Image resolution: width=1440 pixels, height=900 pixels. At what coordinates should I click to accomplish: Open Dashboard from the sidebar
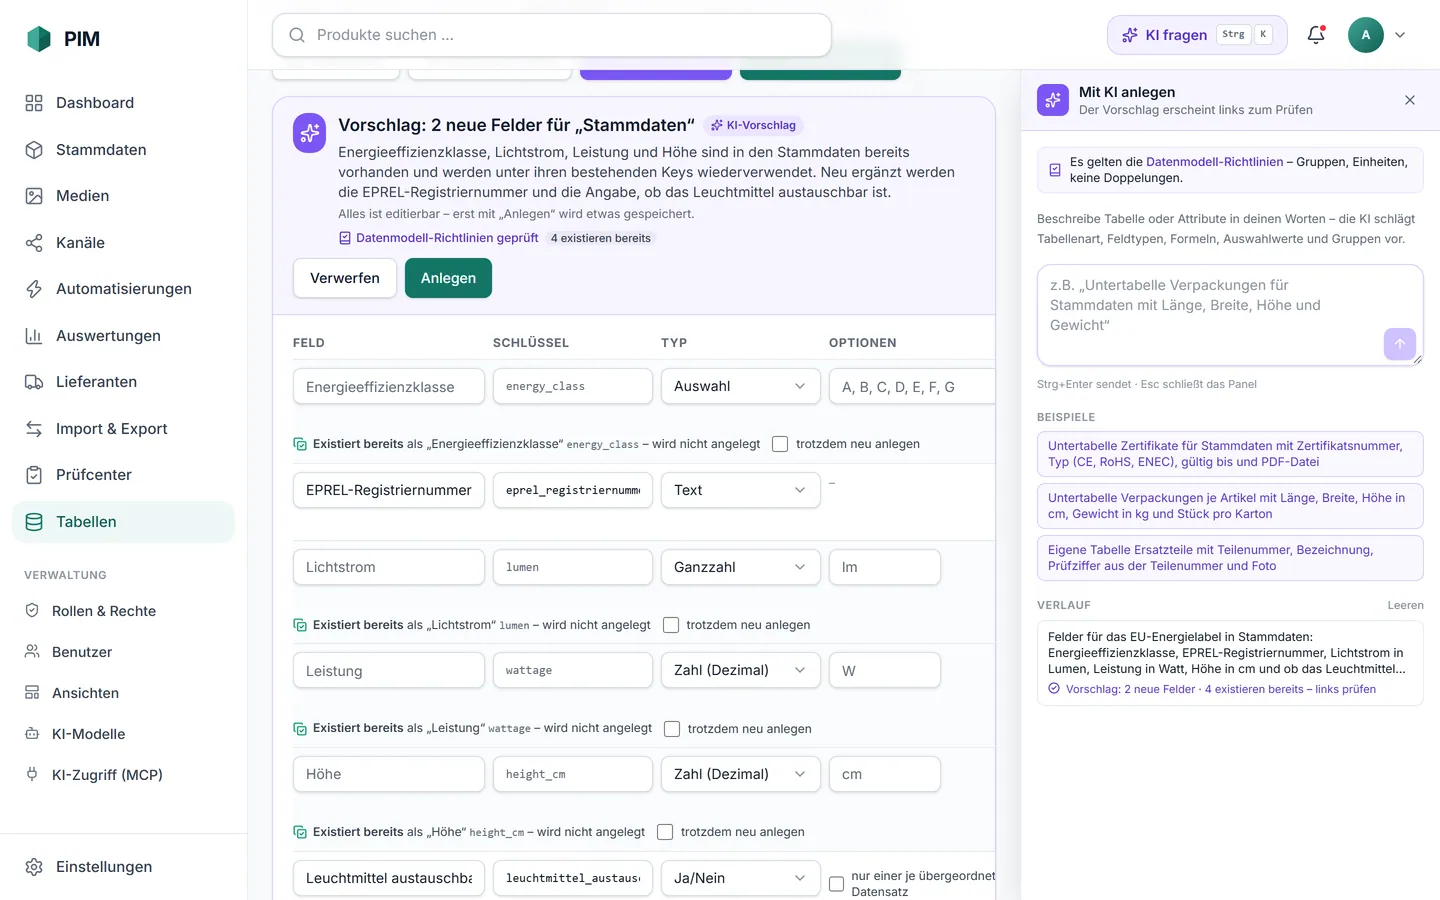[x=124, y=103]
